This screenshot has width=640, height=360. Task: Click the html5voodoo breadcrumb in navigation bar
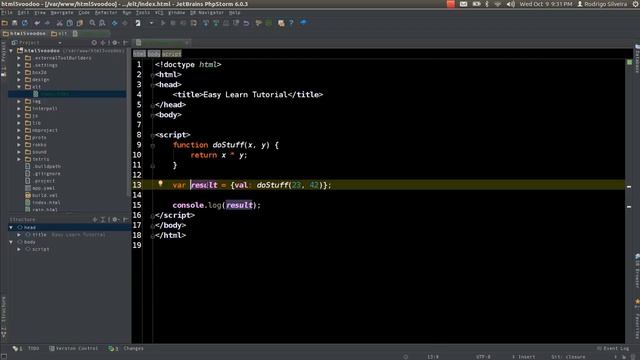(24, 33)
